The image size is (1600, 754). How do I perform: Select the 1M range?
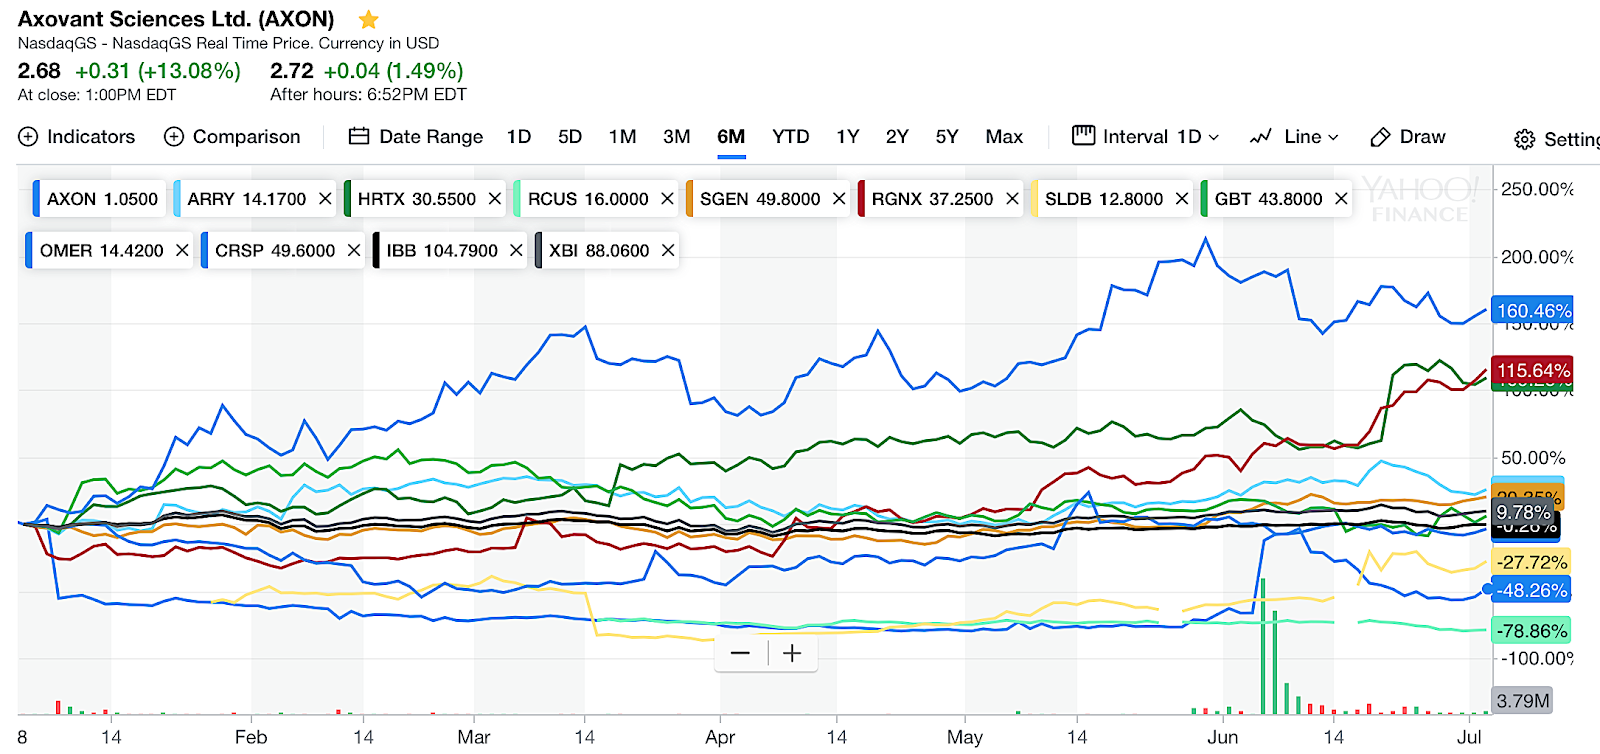click(622, 137)
